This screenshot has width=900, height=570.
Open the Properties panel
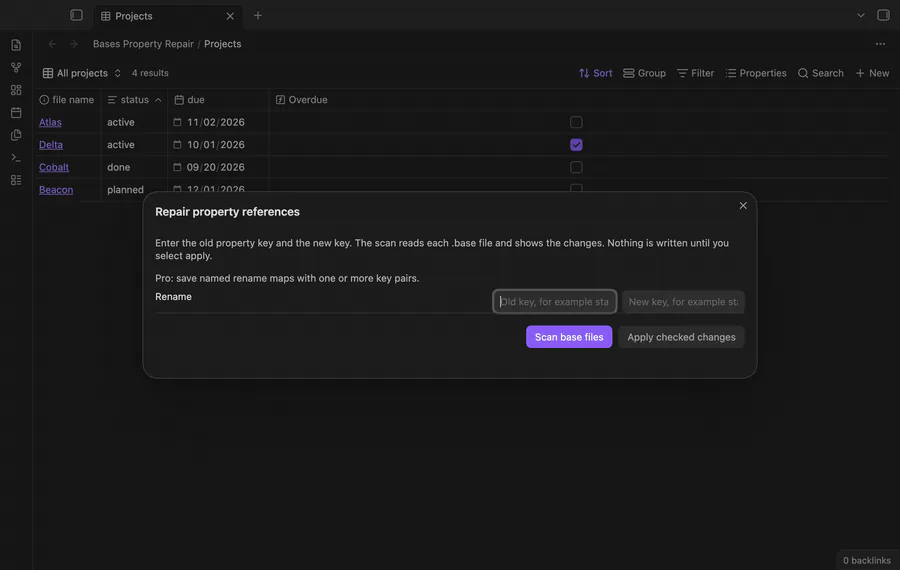(x=755, y=73)
